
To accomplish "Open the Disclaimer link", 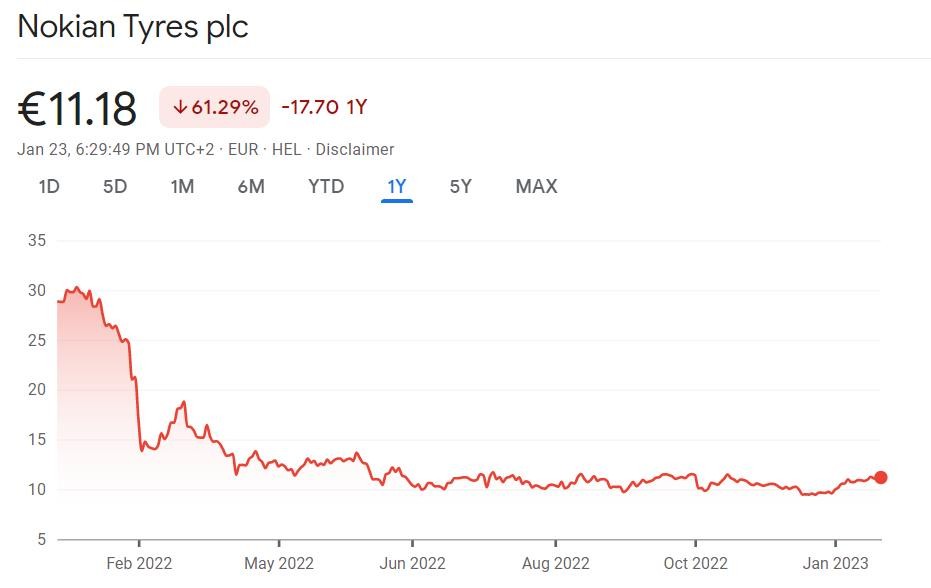I will click(x=355, y=149).
